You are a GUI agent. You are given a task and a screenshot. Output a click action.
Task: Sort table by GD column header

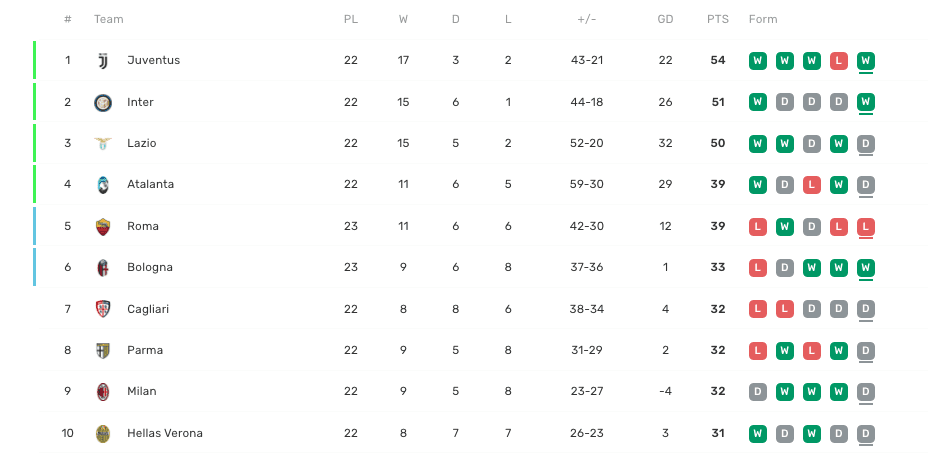(x=665, y=19)
